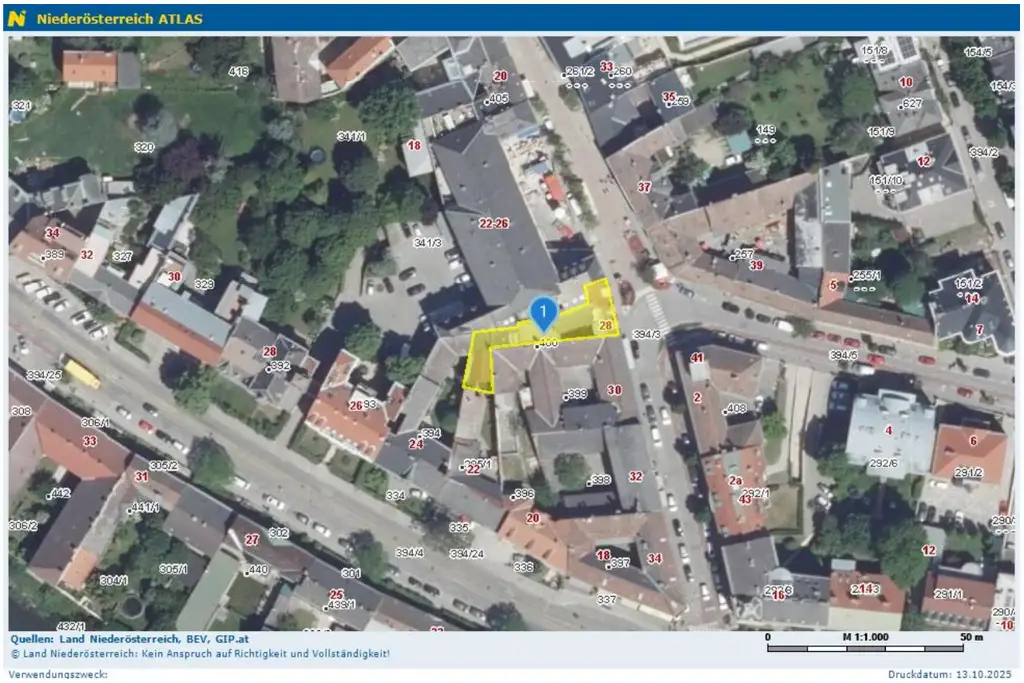The width and height of the screenshot is (1024, 683).
Task: Click parcel number 408
Action: (736, 408)
